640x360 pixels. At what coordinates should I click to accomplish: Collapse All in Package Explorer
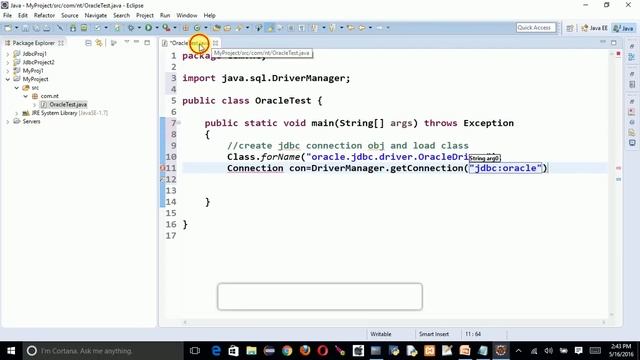pyautogui.click(x=88, y=43)
